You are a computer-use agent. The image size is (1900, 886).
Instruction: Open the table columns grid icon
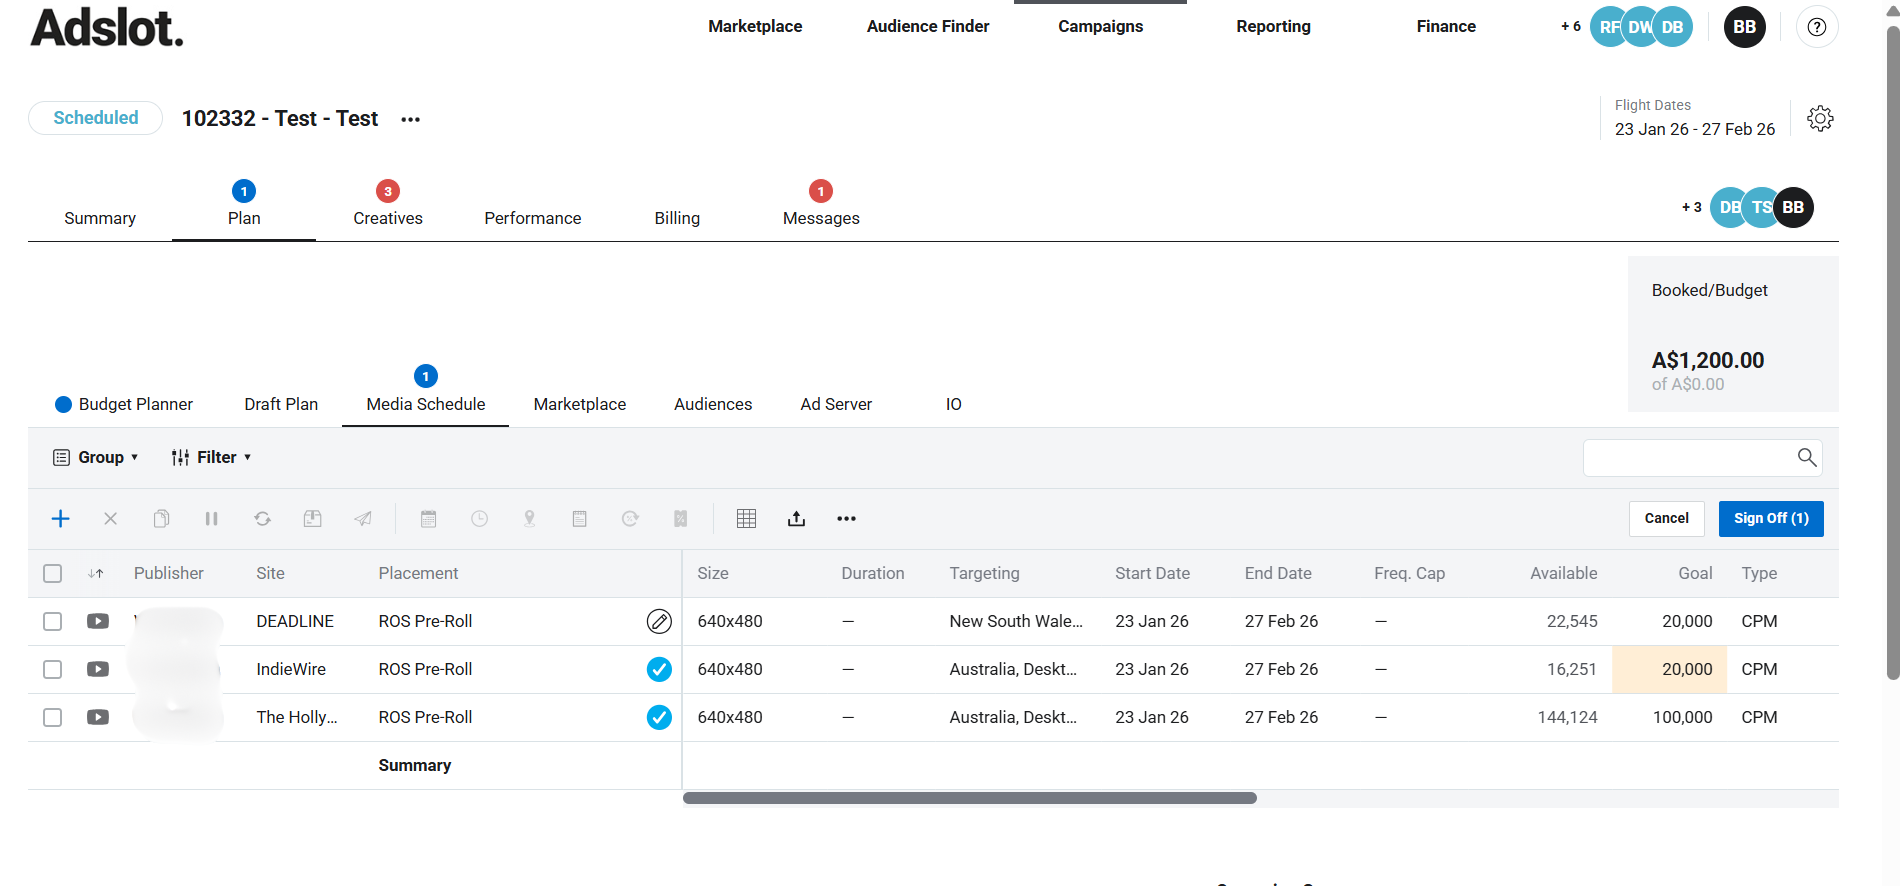746,518
